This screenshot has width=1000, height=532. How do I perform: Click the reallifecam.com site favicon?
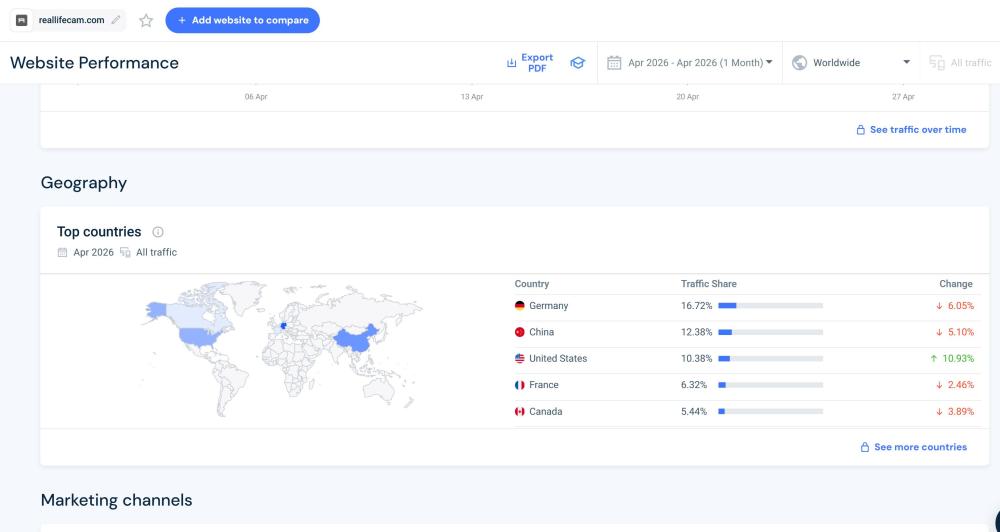coord(22,20)
